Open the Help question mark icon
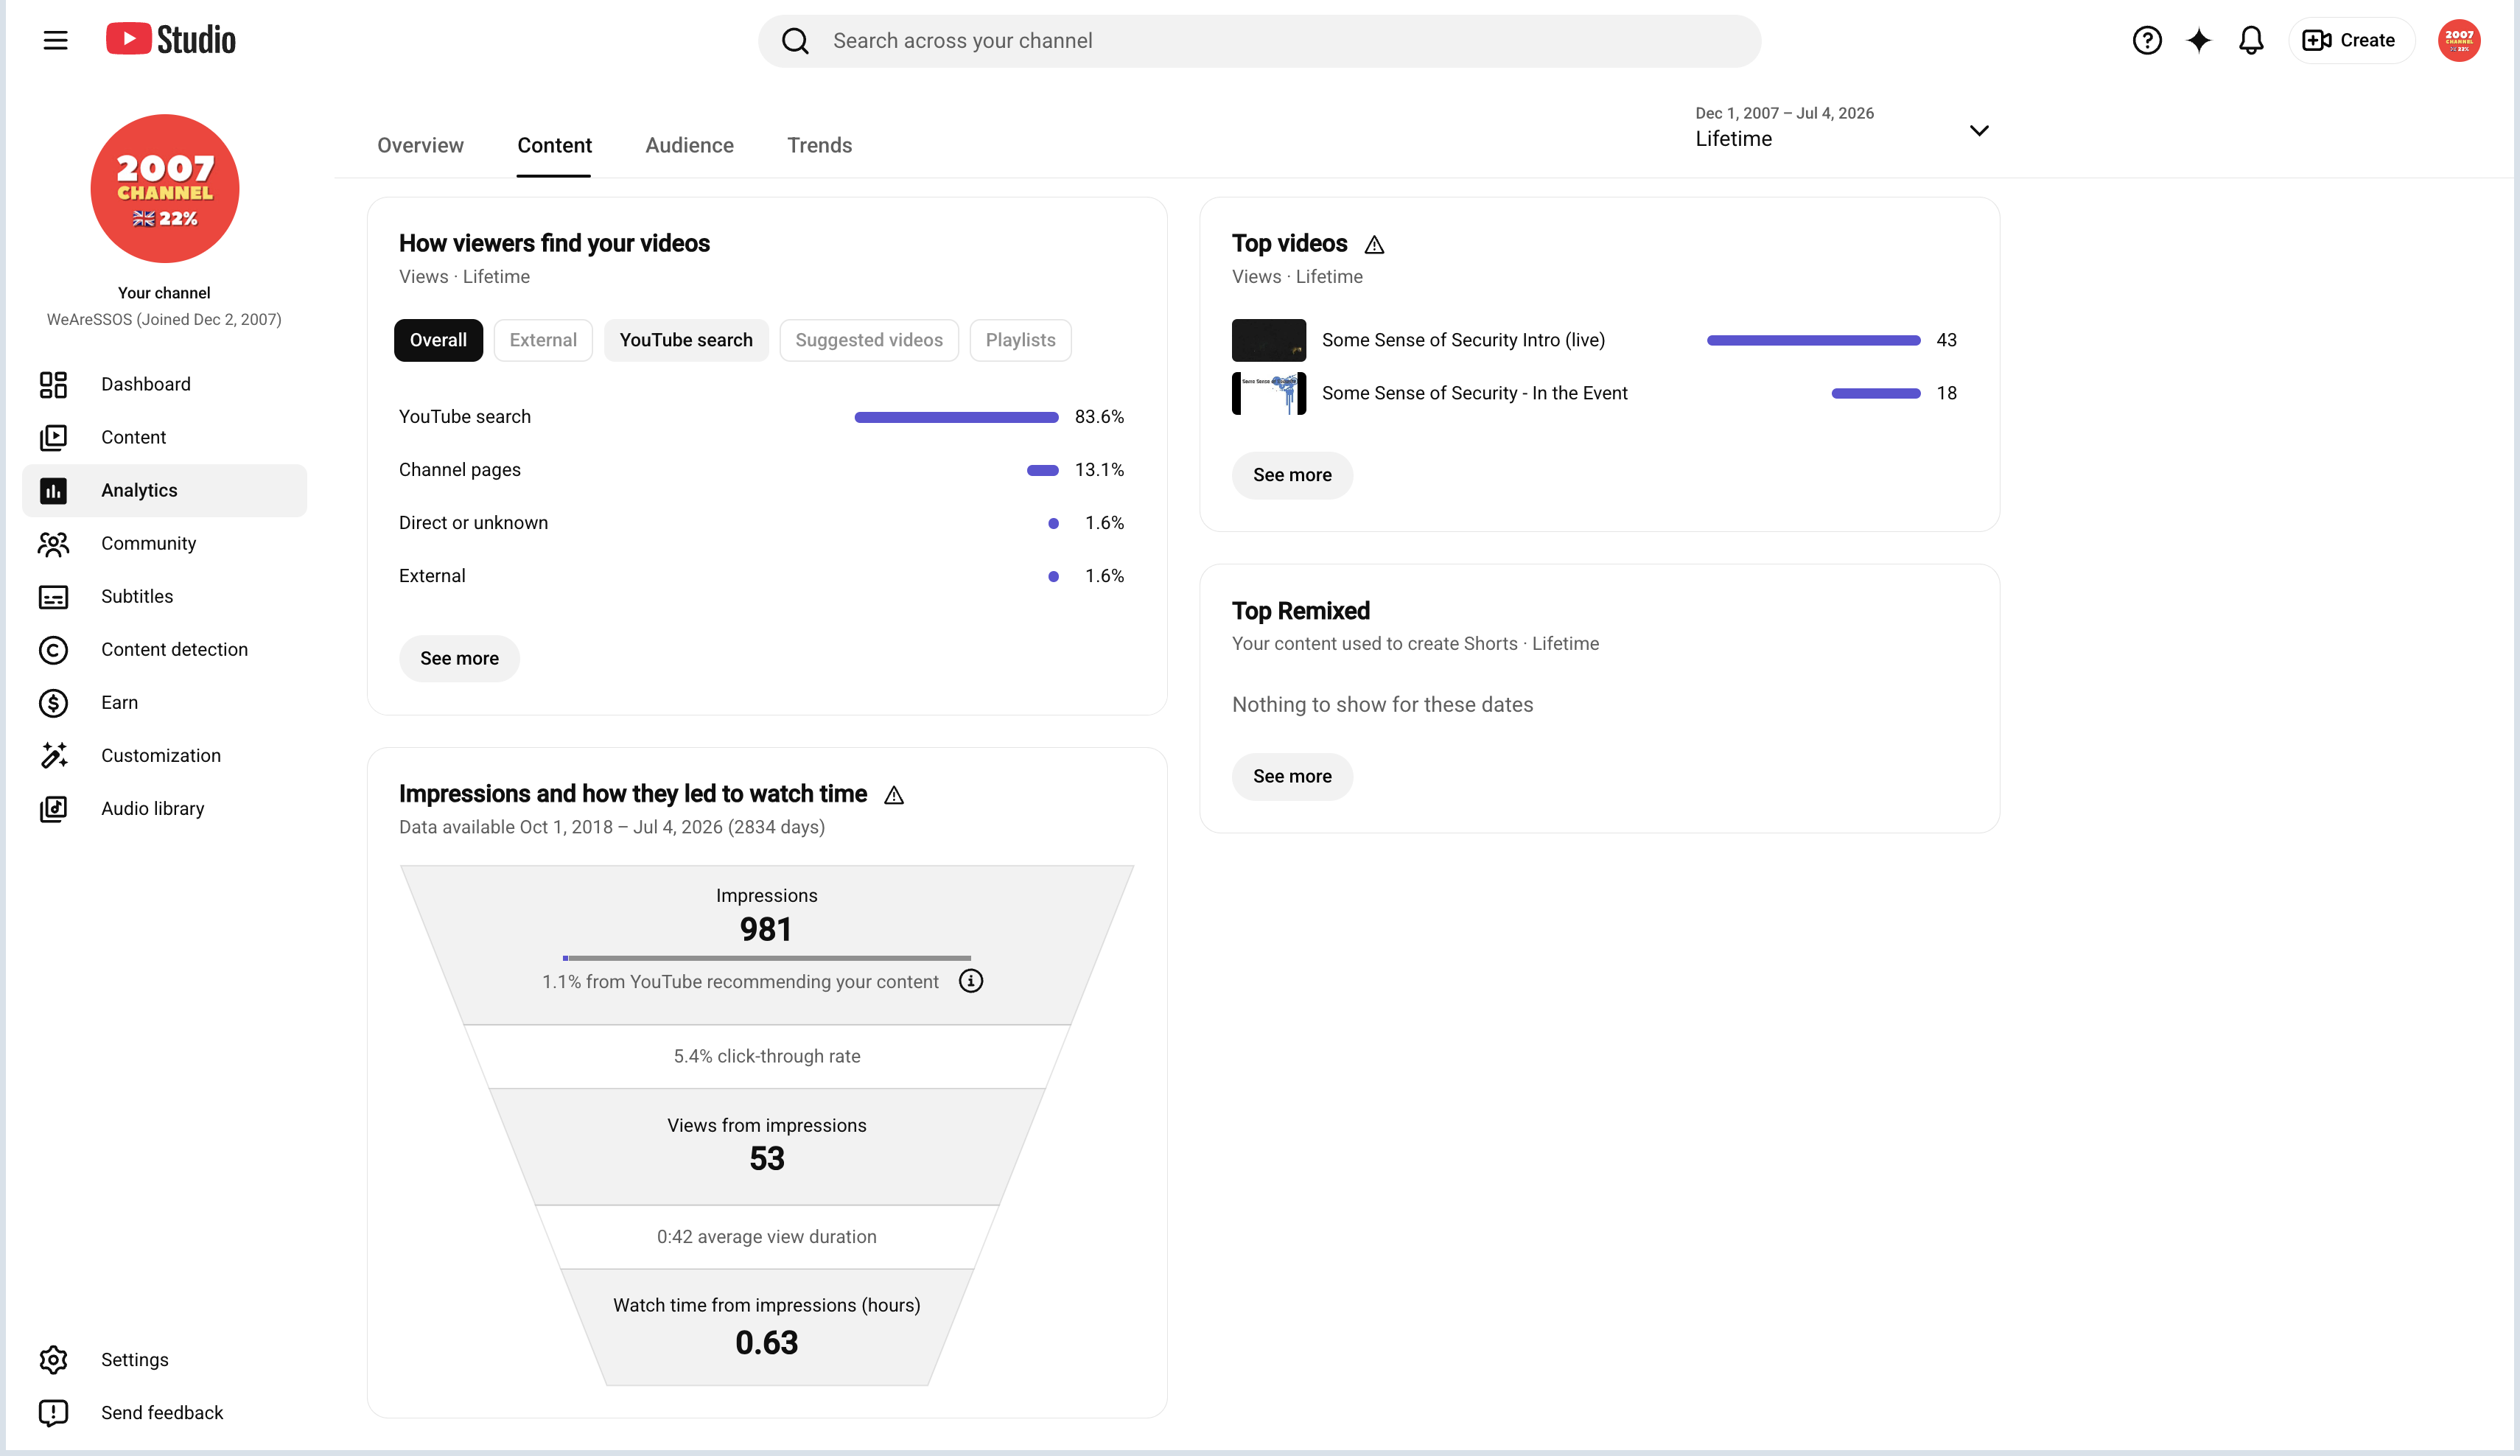2520x1456 pixels. (2146, 40)
